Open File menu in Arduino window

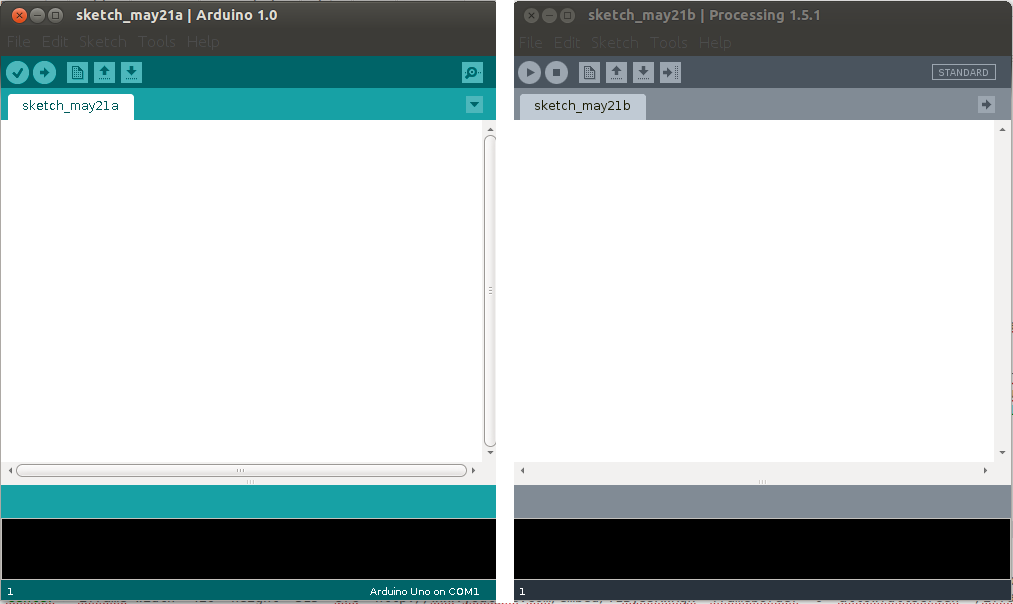pos(19,42)
